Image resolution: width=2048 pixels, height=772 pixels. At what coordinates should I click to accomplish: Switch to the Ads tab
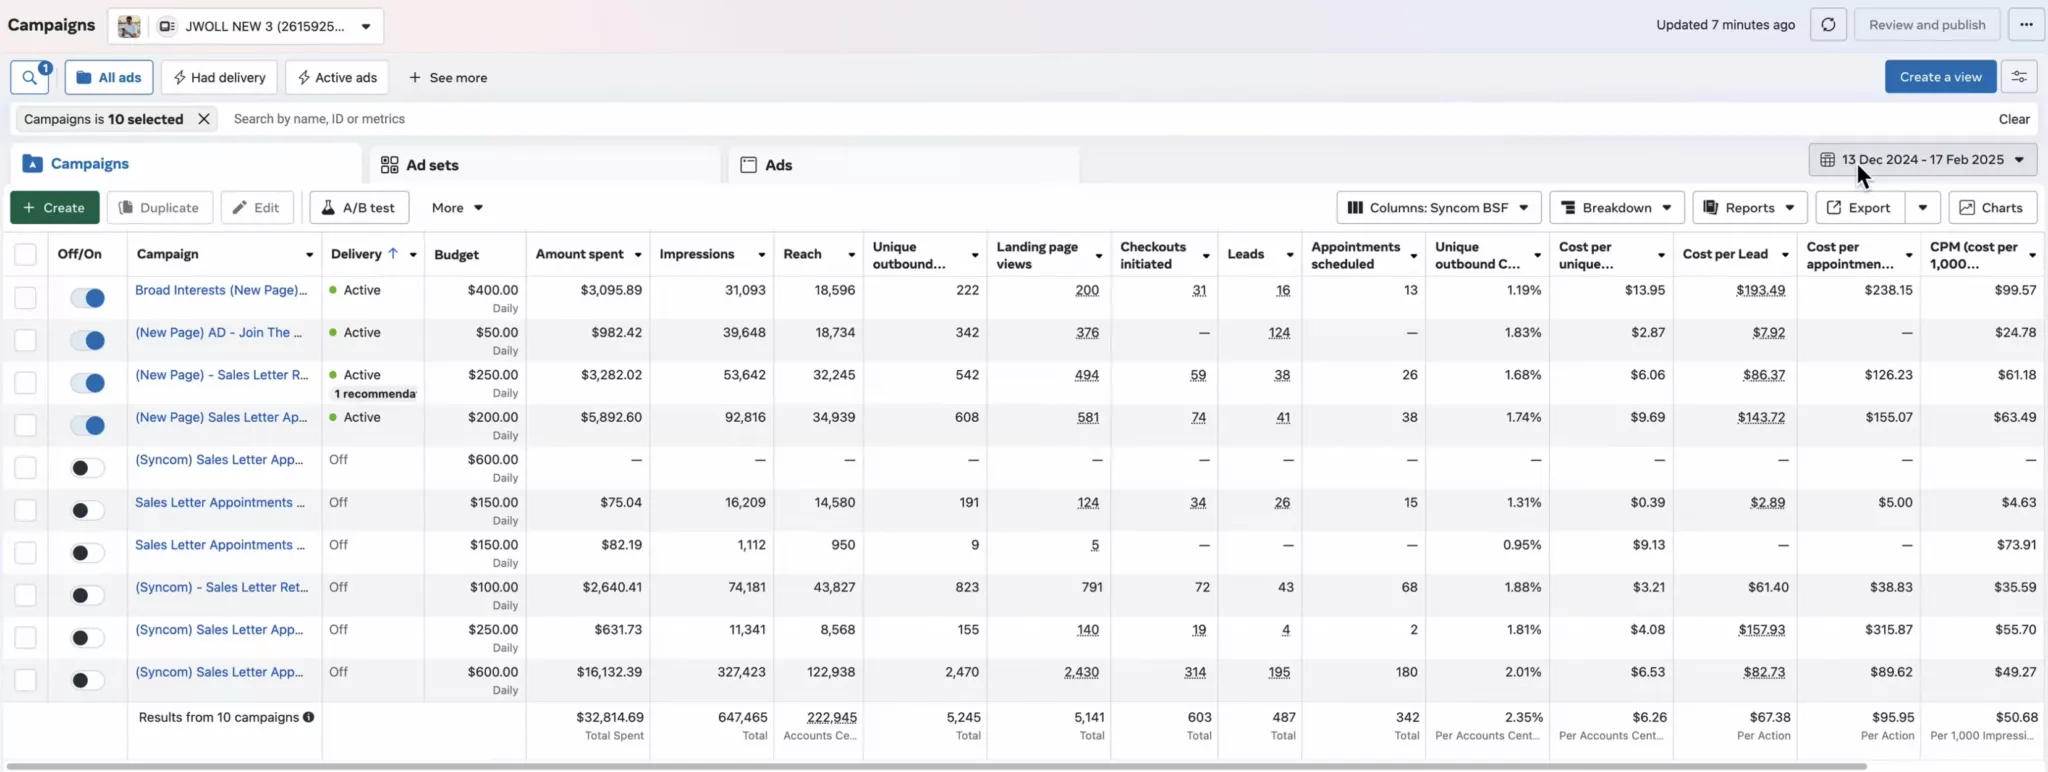point(778,165)
